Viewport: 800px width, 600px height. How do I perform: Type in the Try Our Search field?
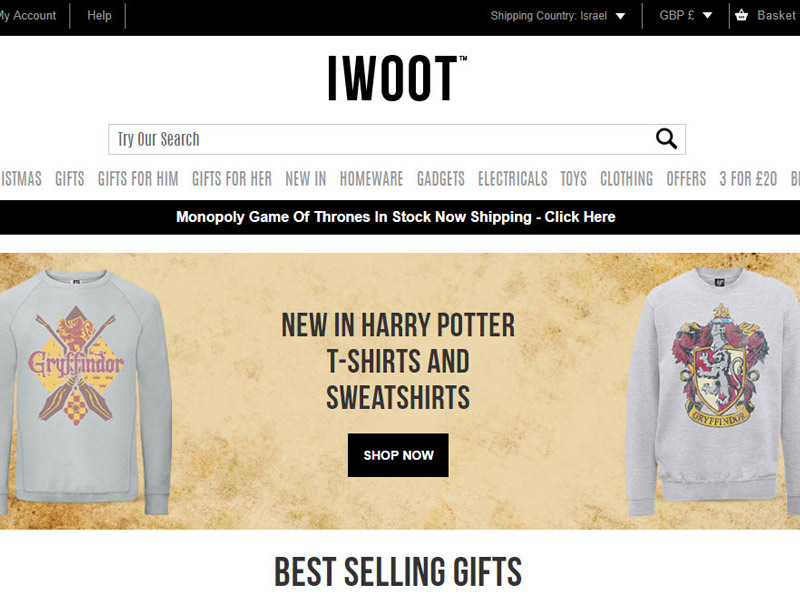point(380,139)
